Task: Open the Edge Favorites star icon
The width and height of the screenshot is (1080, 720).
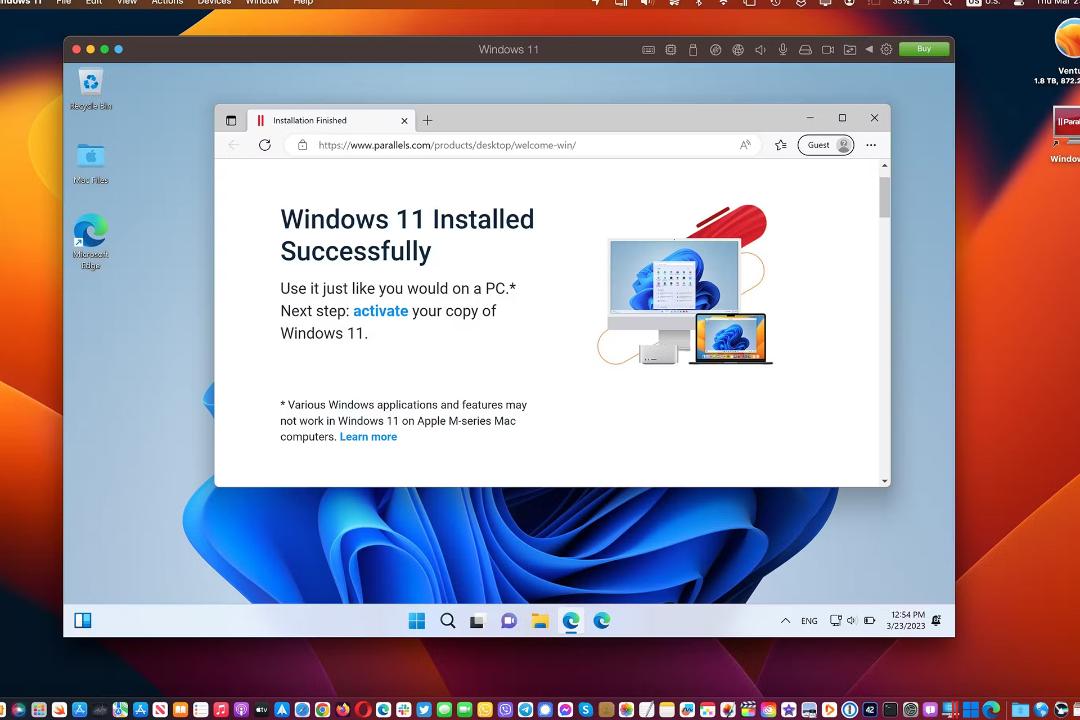Action: point(780,145)
